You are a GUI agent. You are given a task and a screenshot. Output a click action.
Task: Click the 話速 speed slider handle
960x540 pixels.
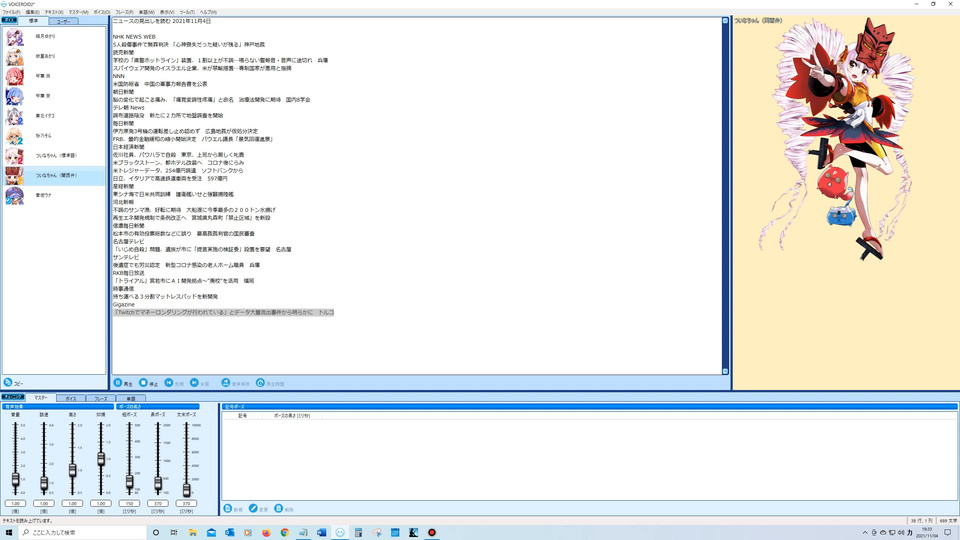click(x=44, y=484)
